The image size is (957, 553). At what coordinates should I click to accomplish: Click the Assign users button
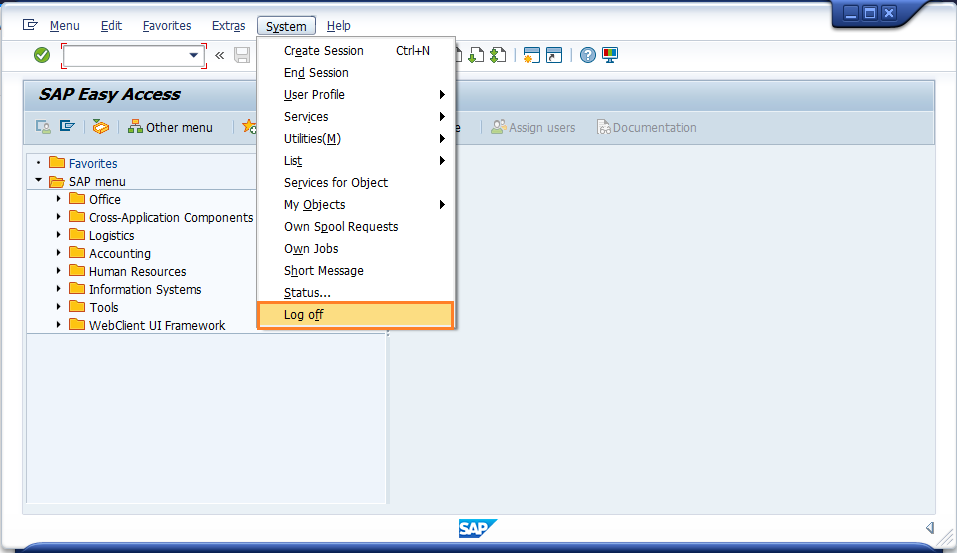[x=533, y=128]
